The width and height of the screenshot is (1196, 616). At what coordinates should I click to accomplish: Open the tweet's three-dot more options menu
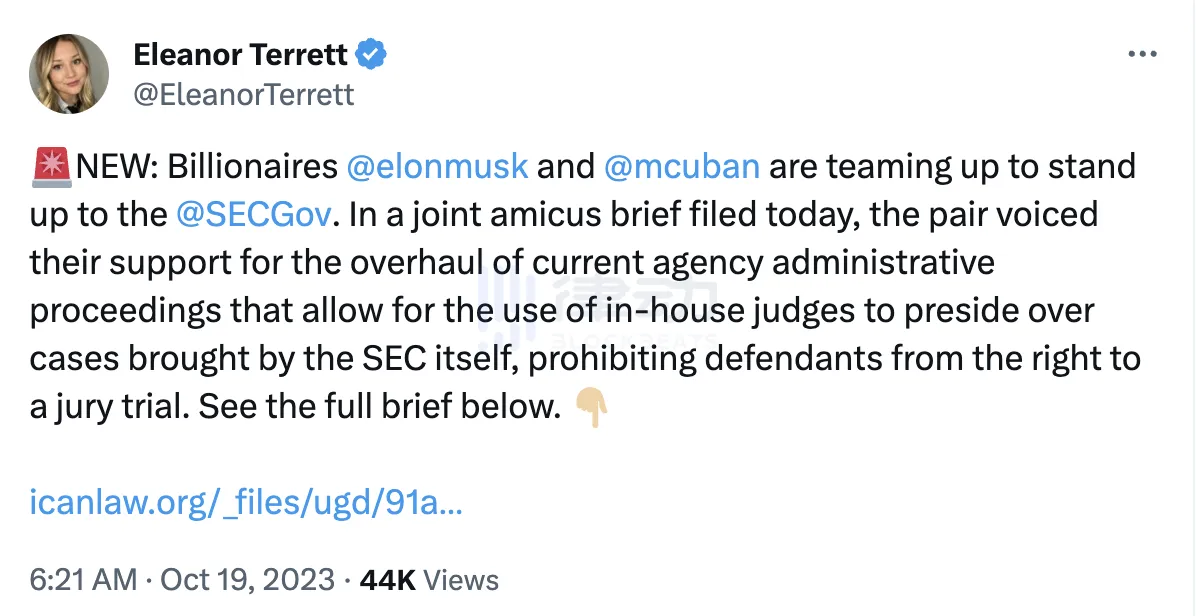pos(1142,54)
